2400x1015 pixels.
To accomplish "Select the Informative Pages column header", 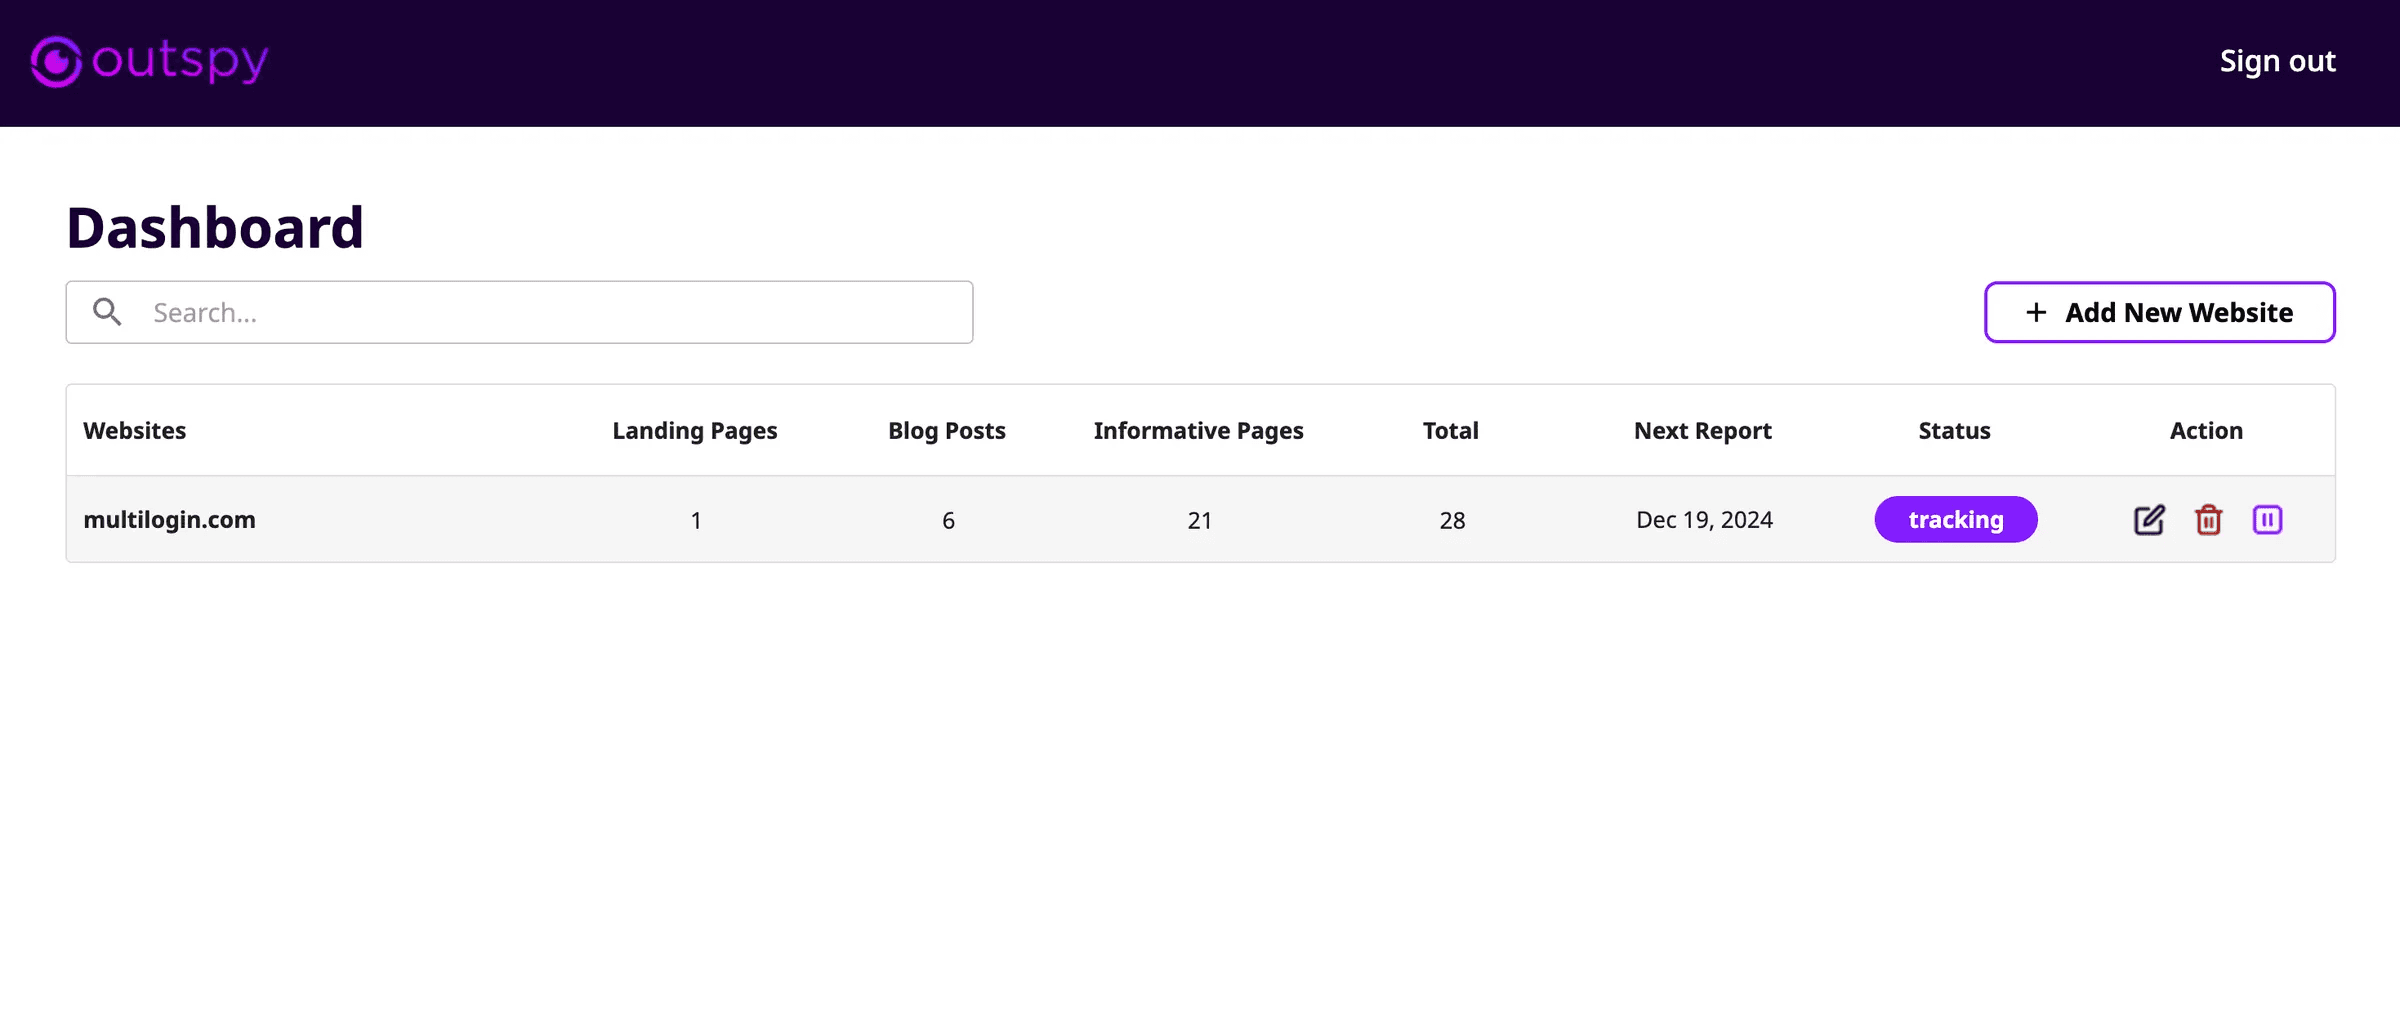I will [1198, 431].
